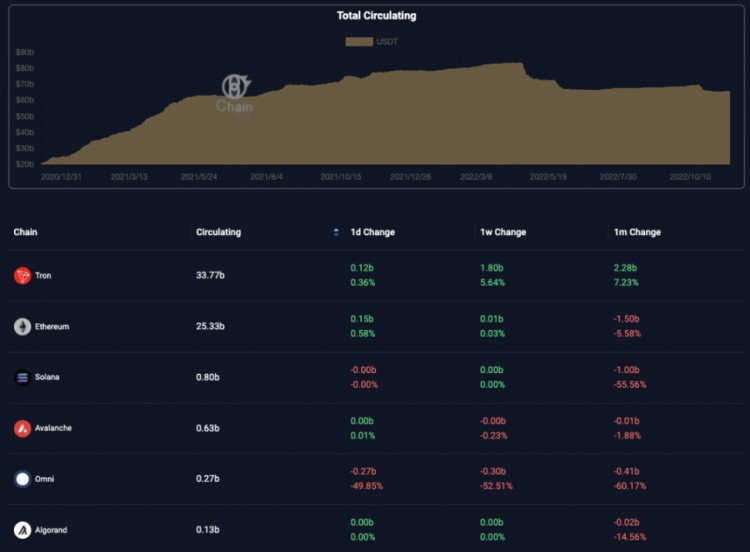Sort table by Circulating column arrows

tap(336, 232)
